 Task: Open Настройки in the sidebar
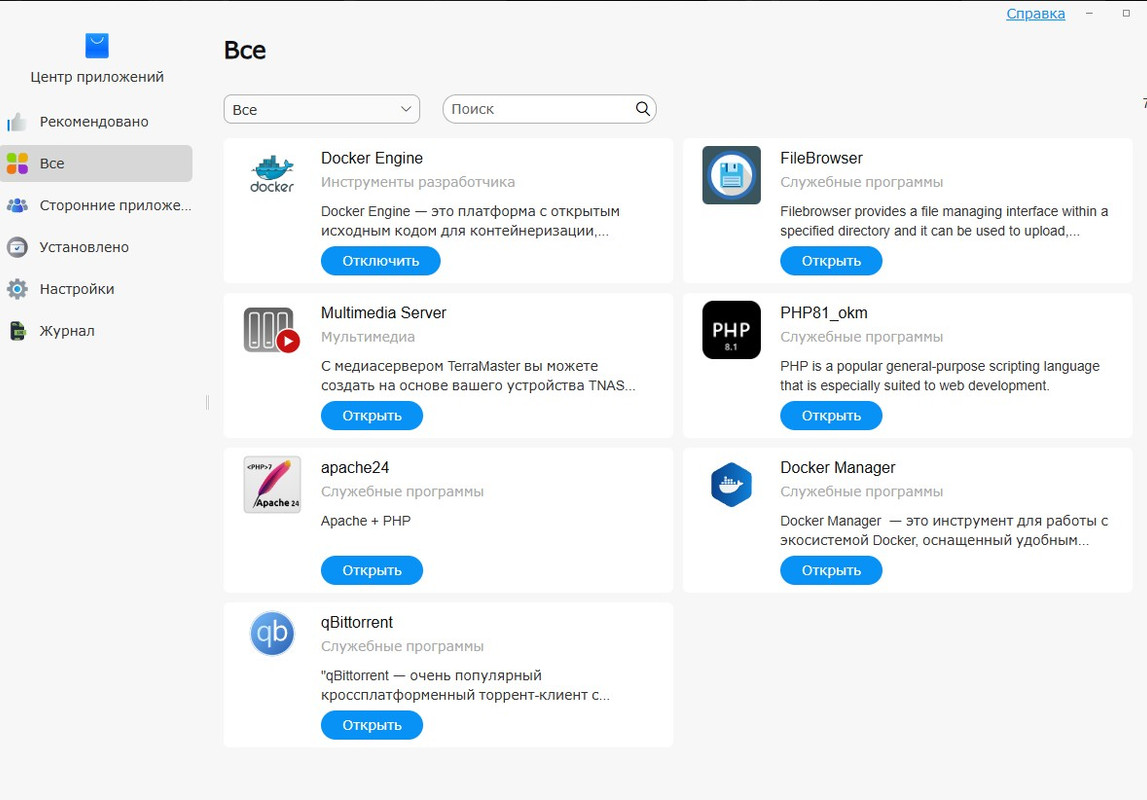tap(96, 289)
